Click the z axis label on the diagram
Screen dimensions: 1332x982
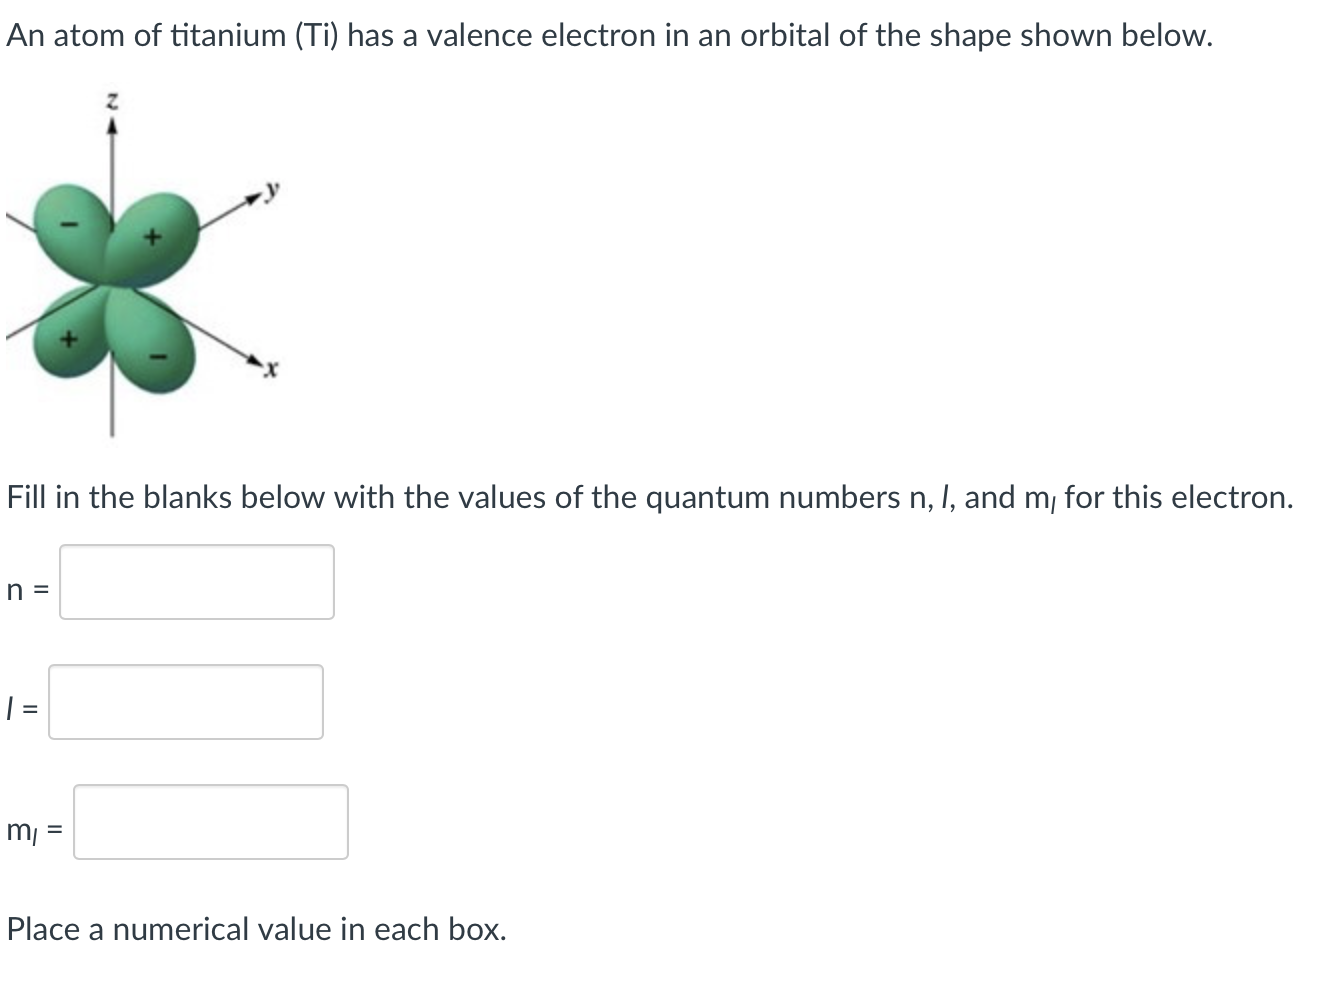[111, 98]
